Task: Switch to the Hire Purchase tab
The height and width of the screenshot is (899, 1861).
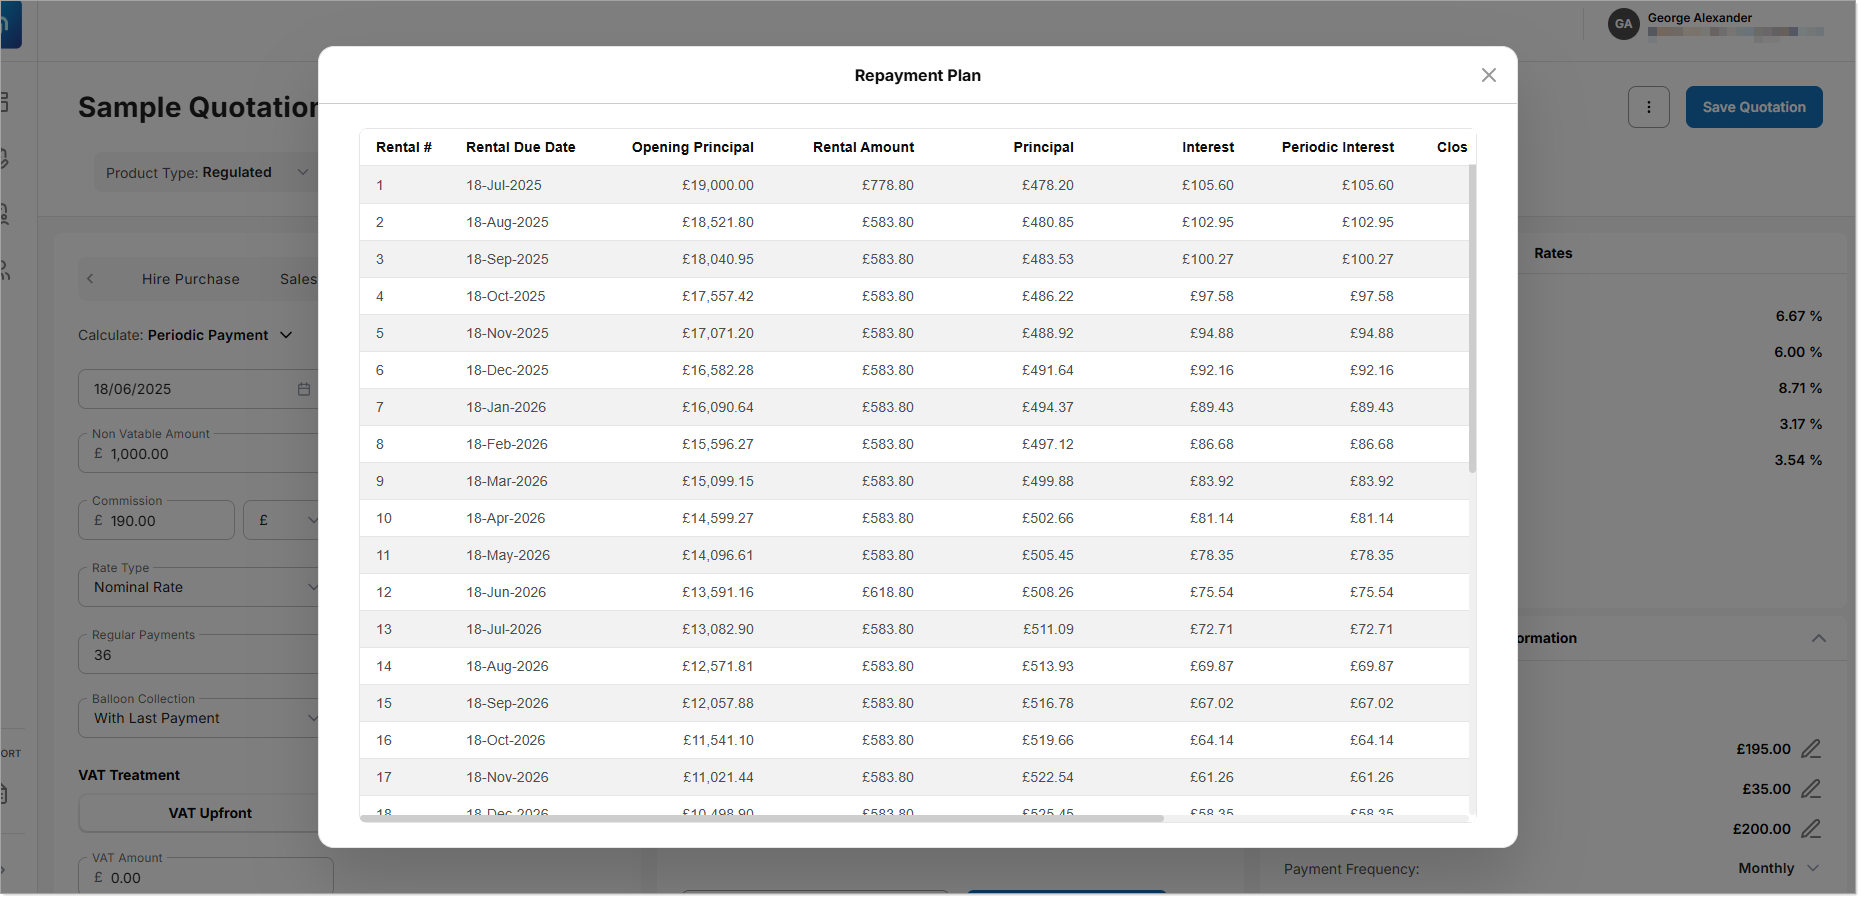Action: click(190, 279)
